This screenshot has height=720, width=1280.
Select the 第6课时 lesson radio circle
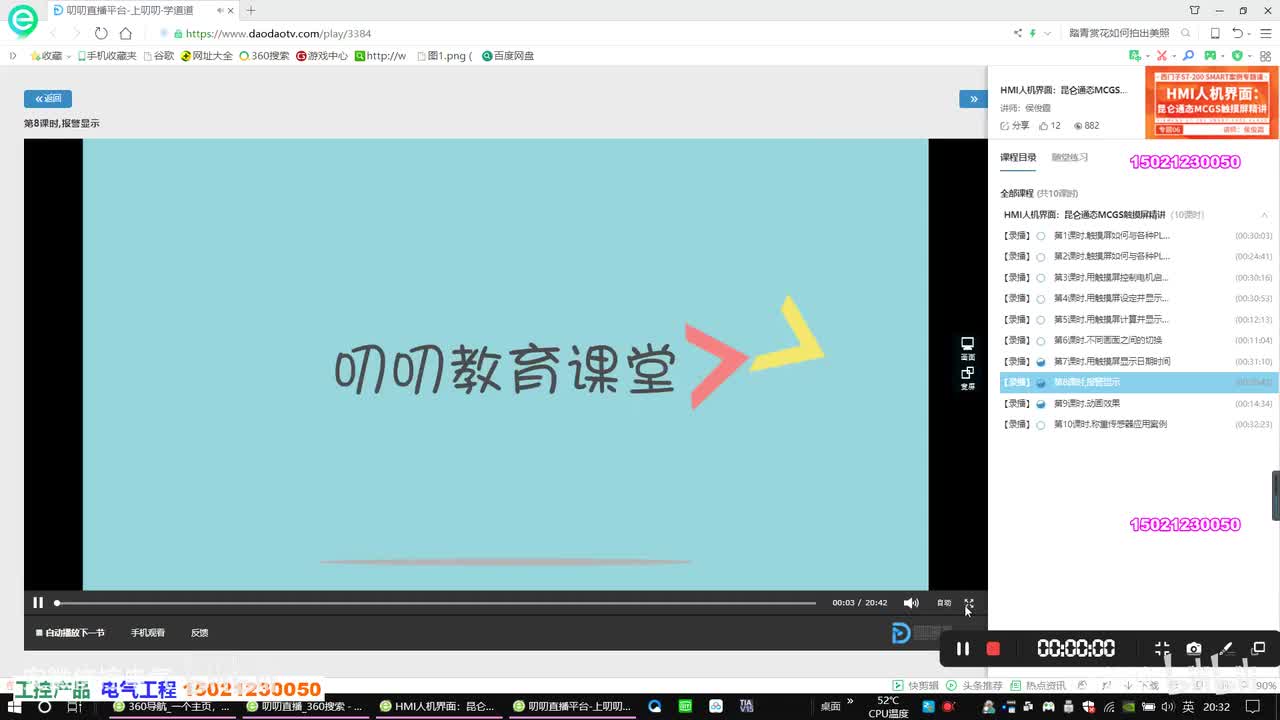point(1041,341)
